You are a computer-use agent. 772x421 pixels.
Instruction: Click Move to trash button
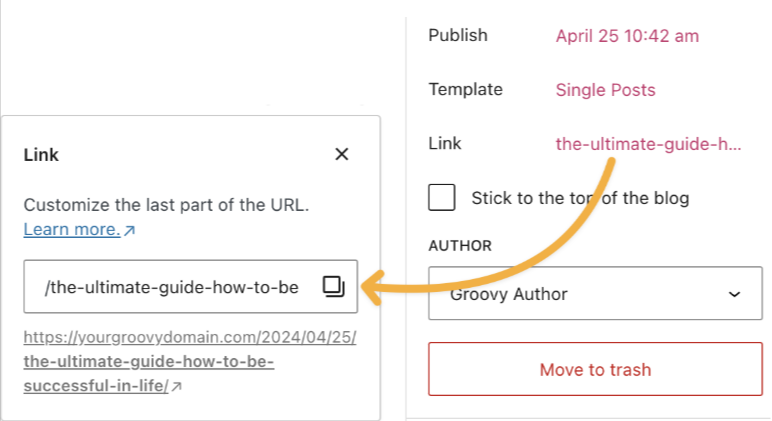tap(595, 369)
